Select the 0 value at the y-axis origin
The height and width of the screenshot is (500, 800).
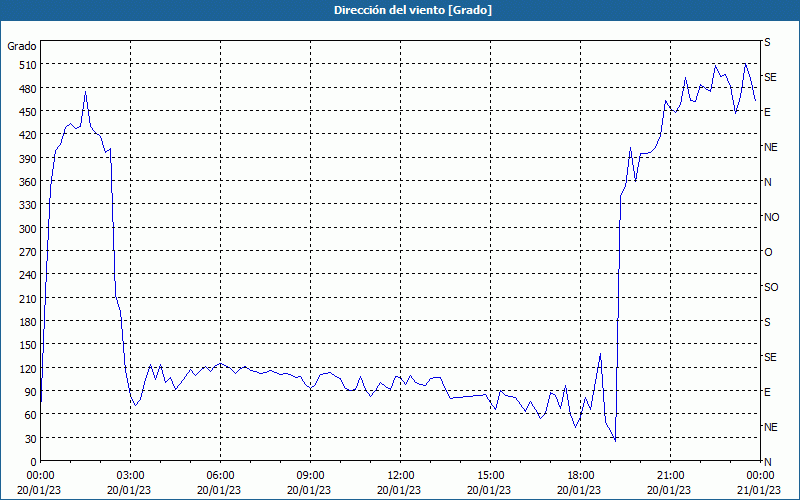tap(34, 462)
